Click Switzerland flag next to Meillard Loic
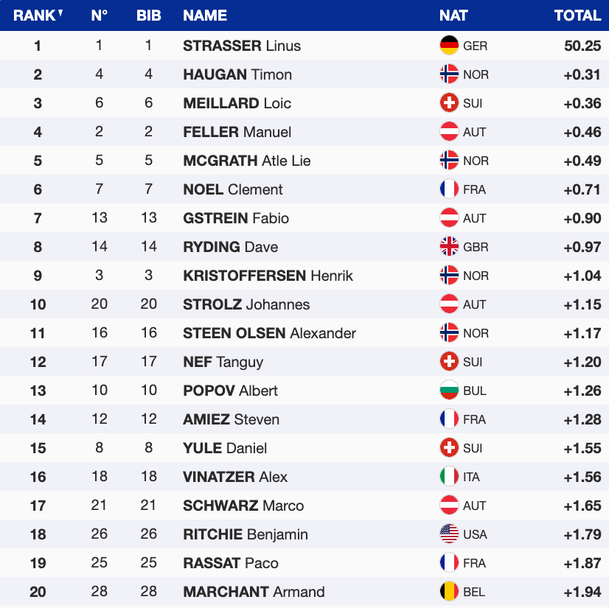This screenshot has width=609, height=608. click(449, 103)
